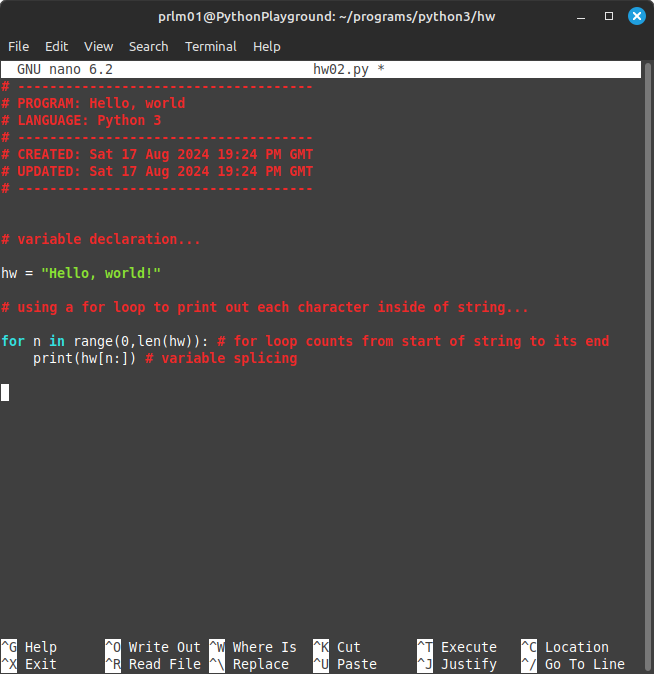Viewport: 654px width, 674px height.
Task: Click the GNU nano 6.2 version text
Action: [x=64, y=70]
